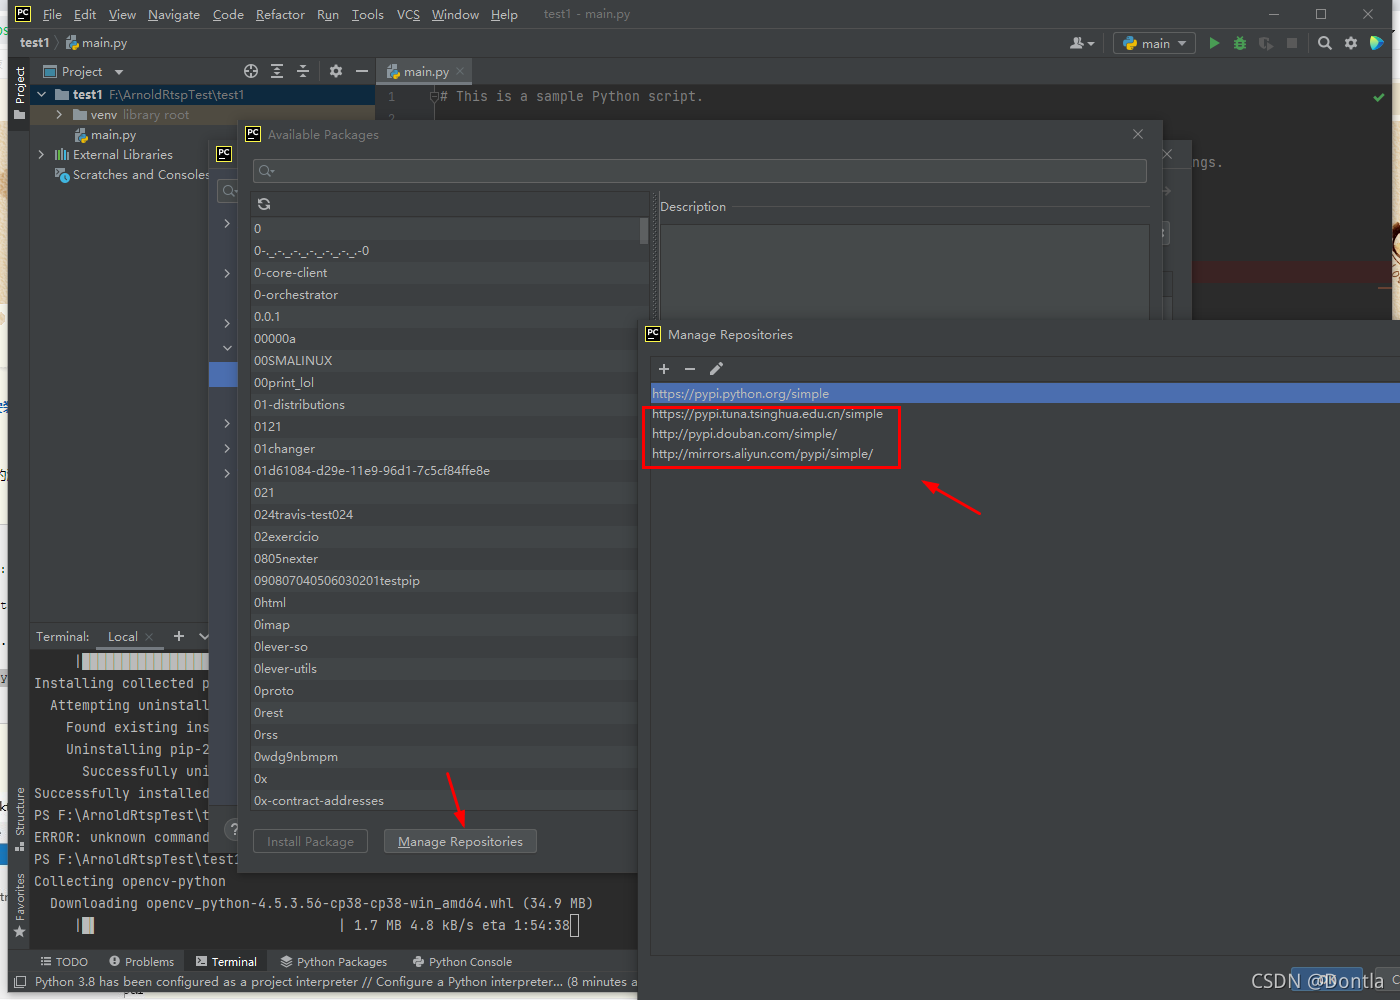Reload the available packages list
The image size is (1400, 1000).
coord(264,204)
